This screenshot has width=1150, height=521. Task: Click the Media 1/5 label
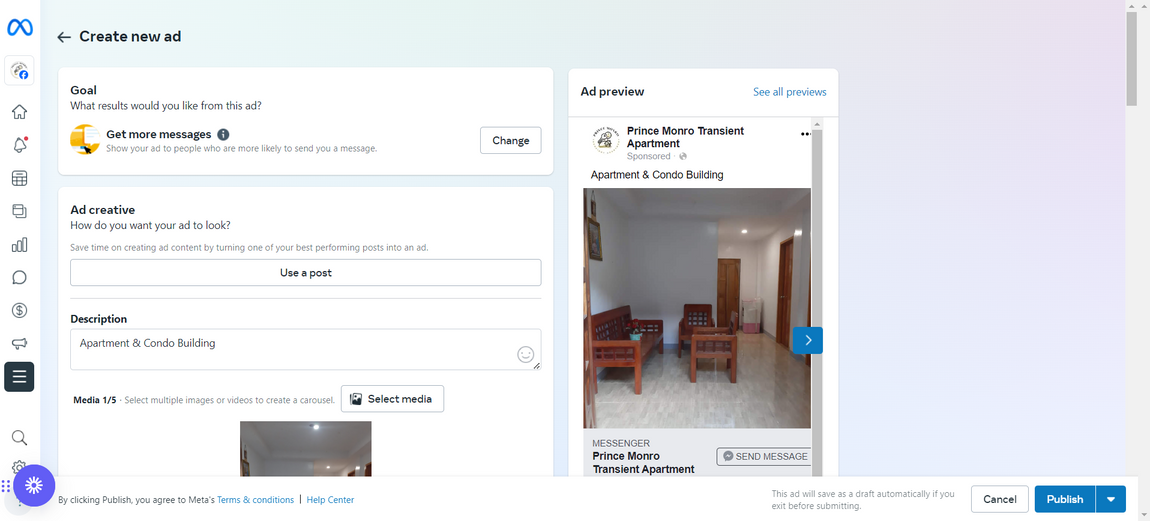[95, 400]
